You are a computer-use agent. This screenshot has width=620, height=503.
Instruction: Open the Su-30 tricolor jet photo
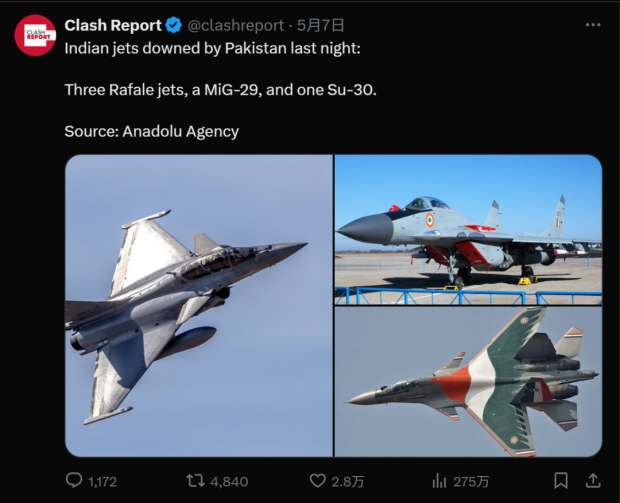468,381
